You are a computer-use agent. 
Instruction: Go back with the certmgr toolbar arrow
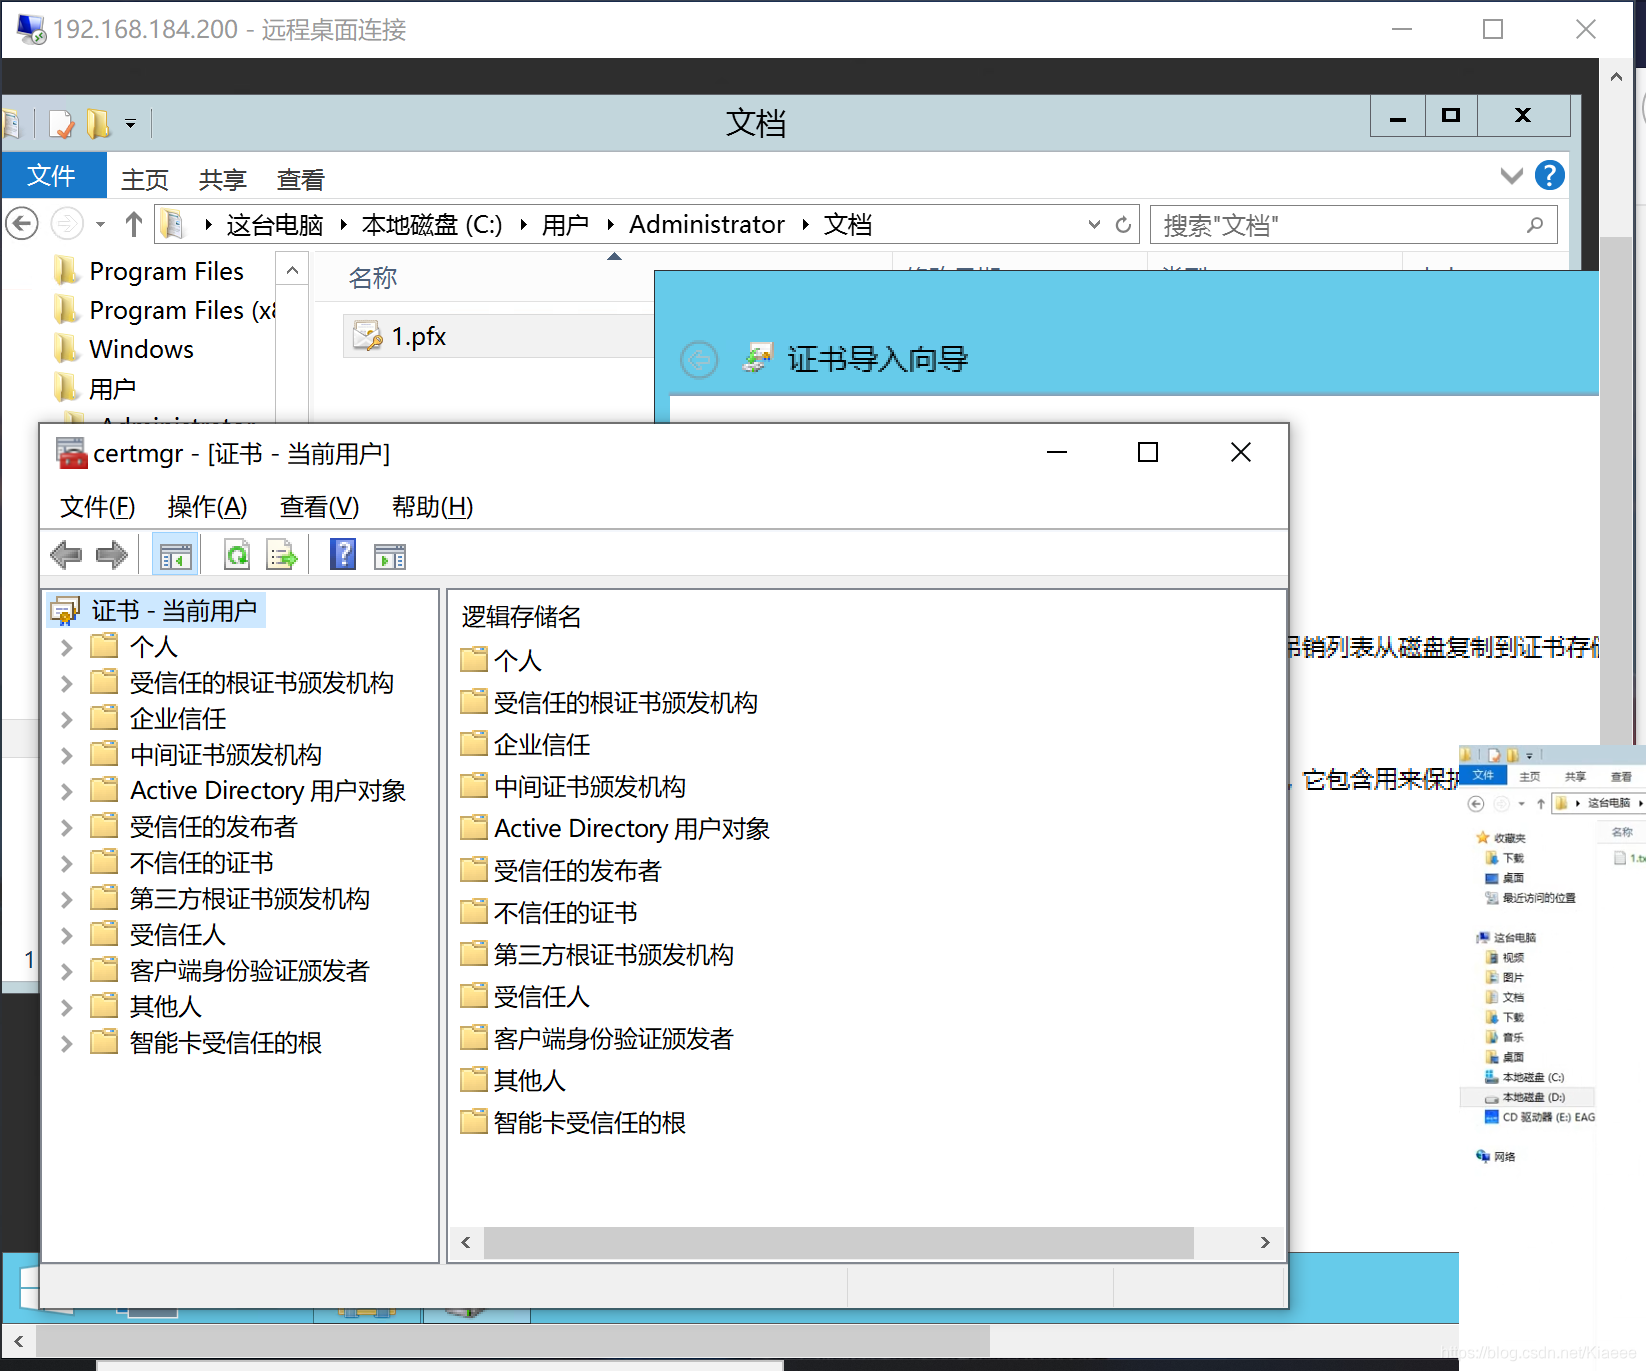[x=66, y=554]
